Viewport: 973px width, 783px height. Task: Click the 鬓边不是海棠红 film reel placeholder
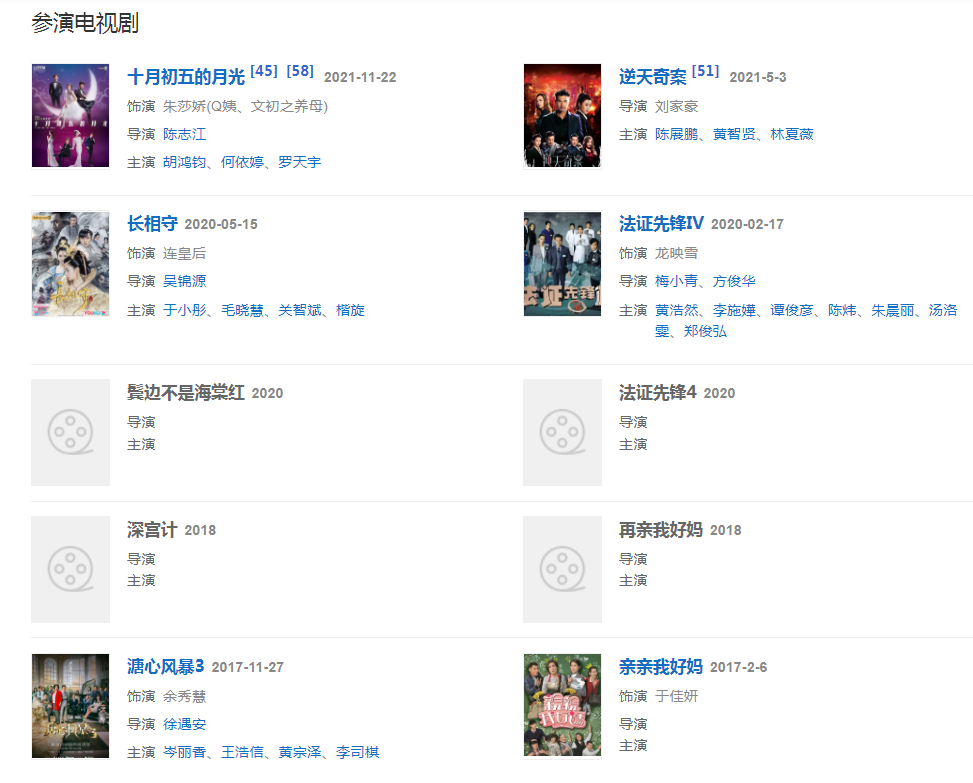tap(70, 432)
